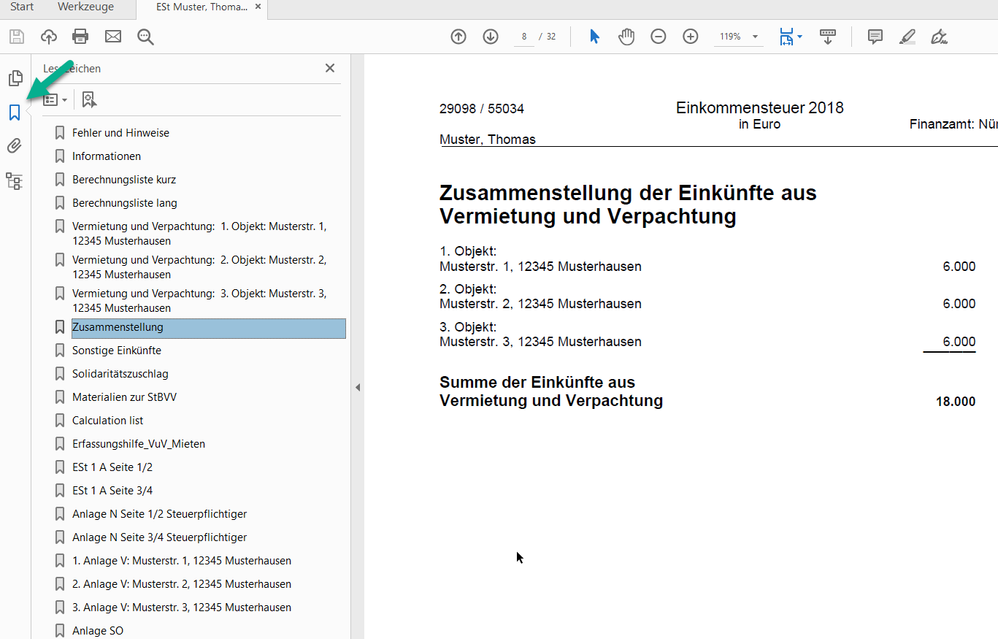
Task: Select the Zusammenstellung bookmark
Action: [208, 328]
